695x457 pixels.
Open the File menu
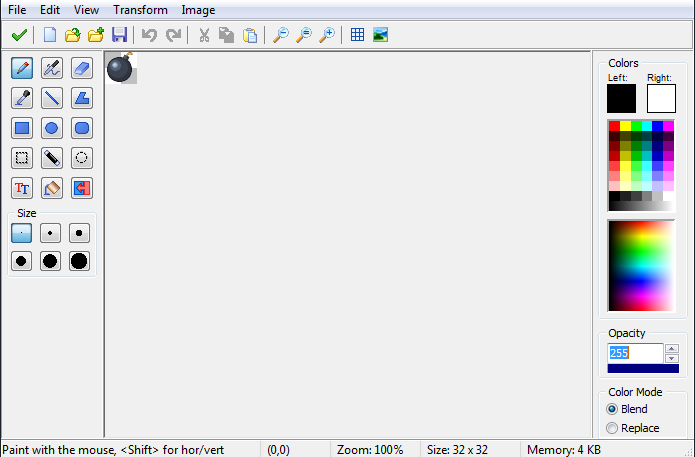(17, 9)
